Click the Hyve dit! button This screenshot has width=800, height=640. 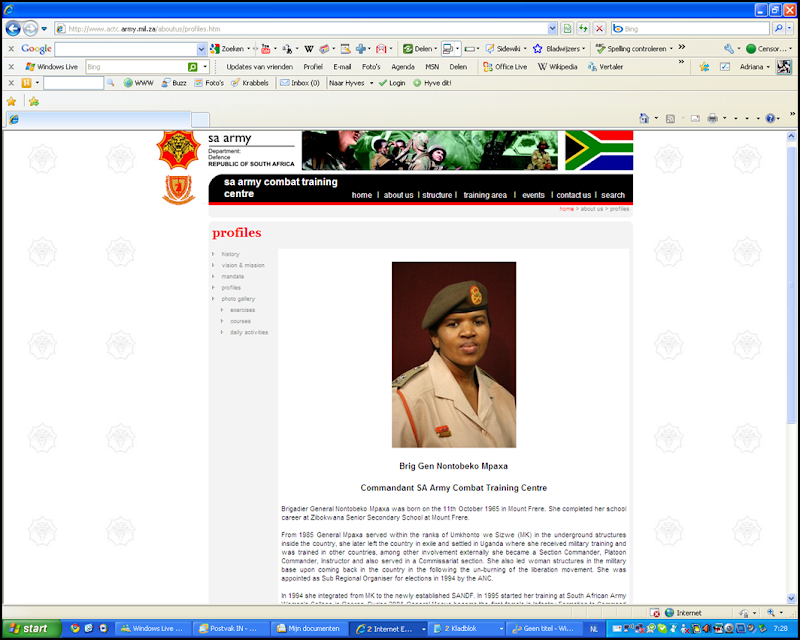[432, 83]
